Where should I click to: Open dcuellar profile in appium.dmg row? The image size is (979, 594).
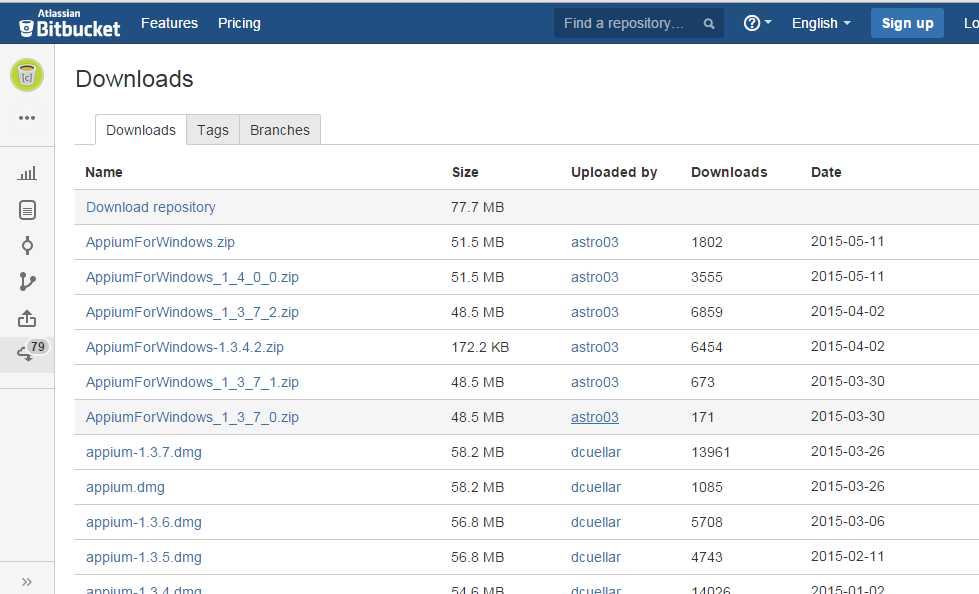point(596,487)
